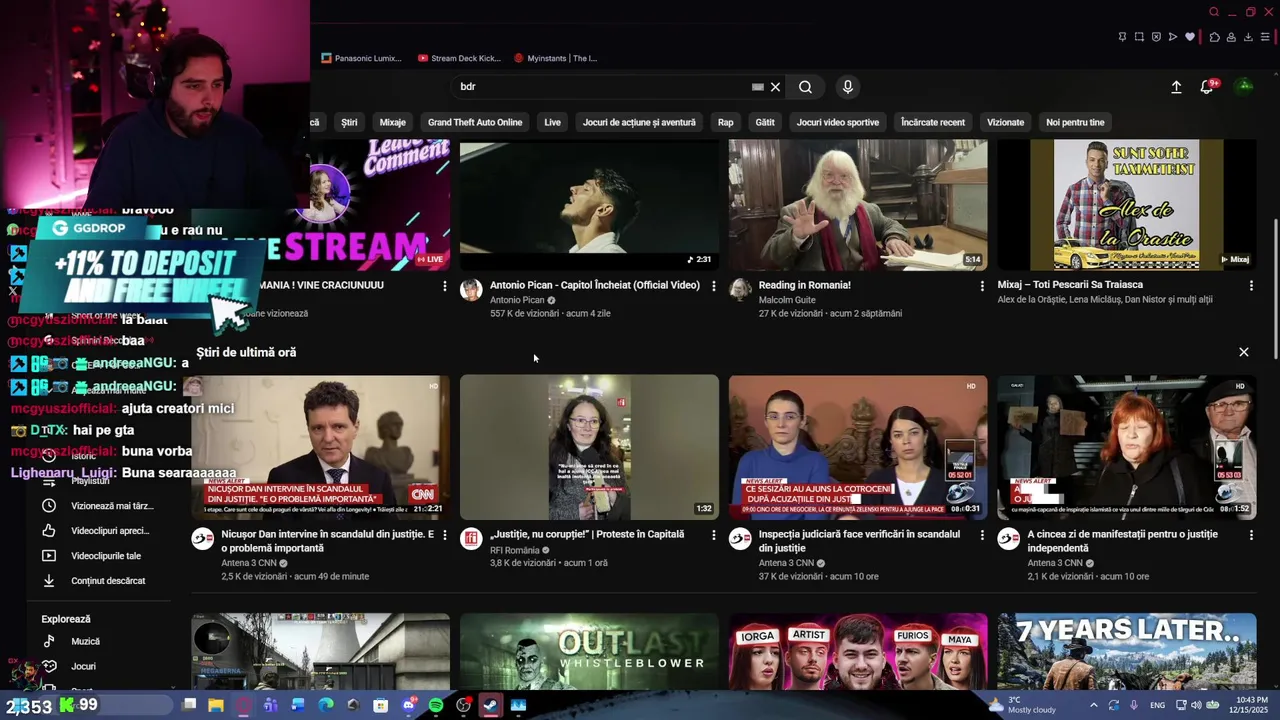Click the magnifier search button
1280x720 pixels.
coord(805,87)
